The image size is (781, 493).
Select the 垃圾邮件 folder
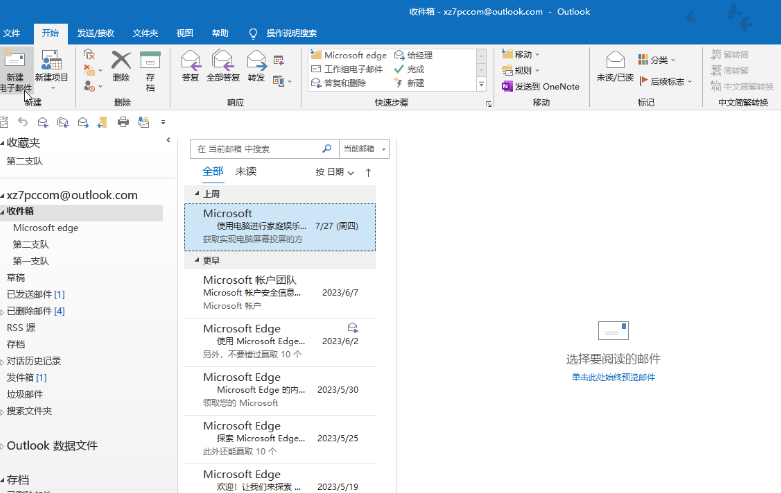pos(24,394)
